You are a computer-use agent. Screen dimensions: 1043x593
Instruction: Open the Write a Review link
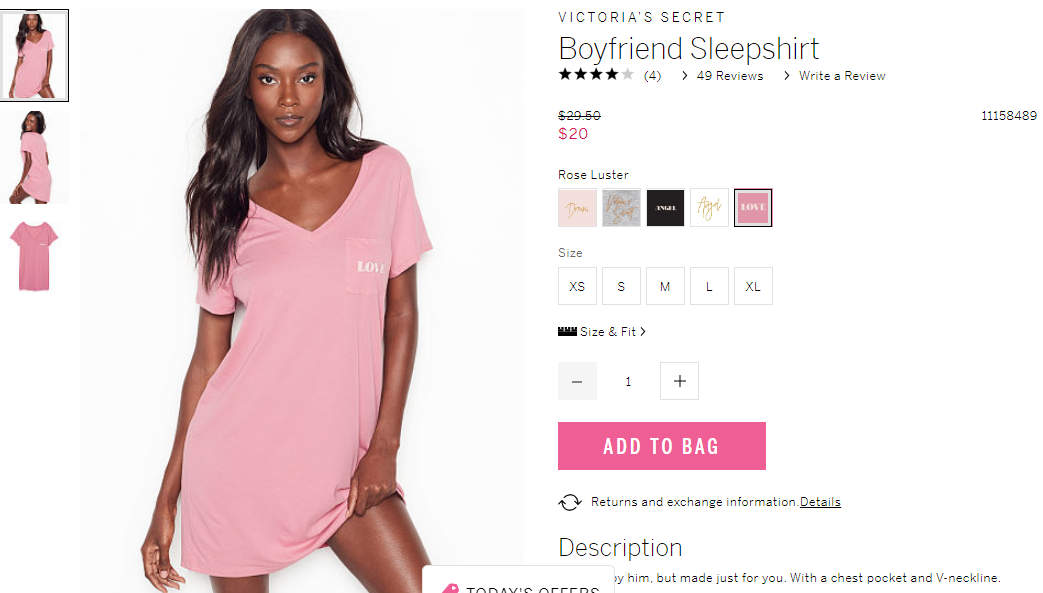[841, 76]
